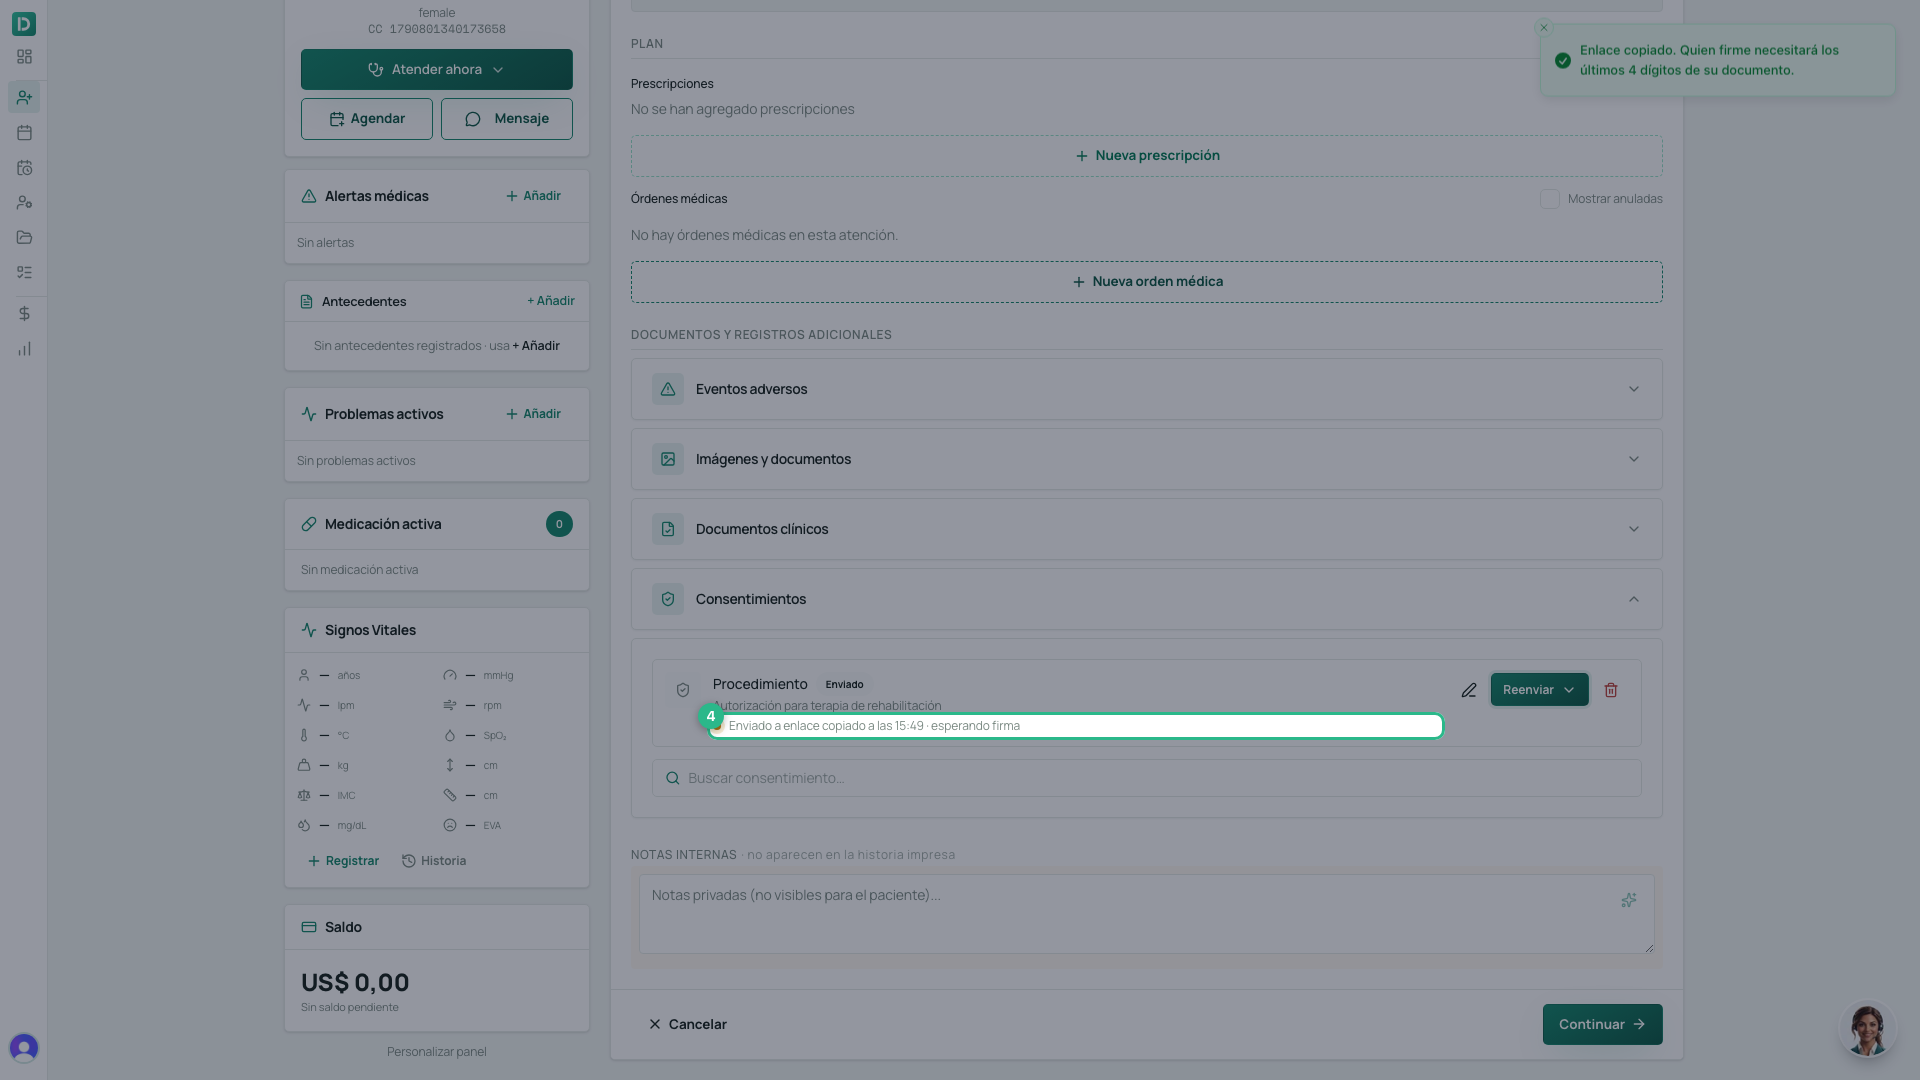Toggle the Mostrar anuladas checkbox
The height and width of the screenshot is (1080, 1920).
(1550, 199)
